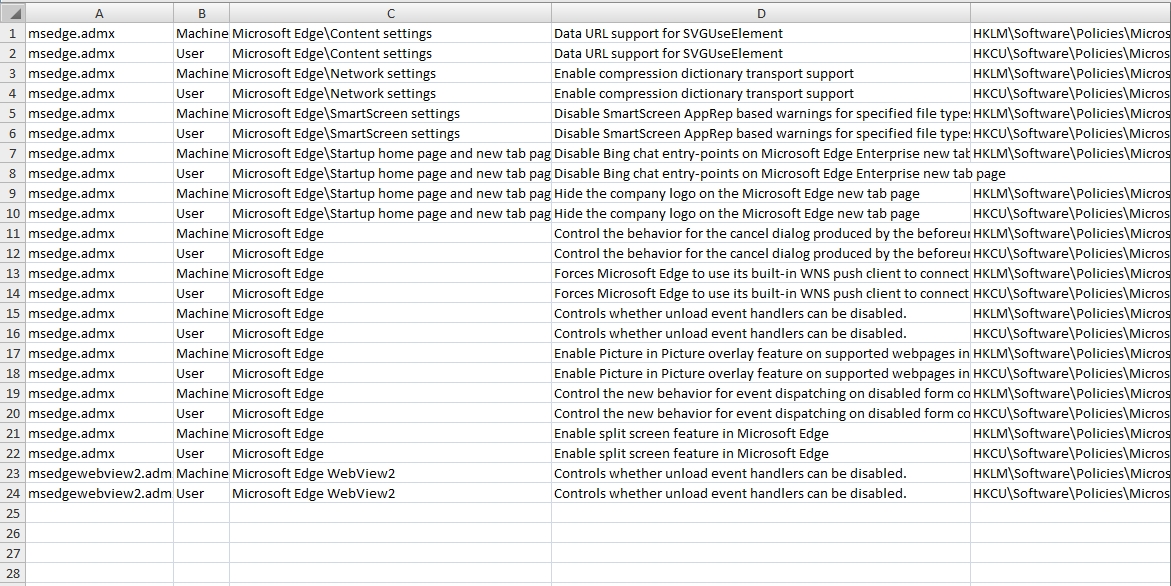The width and height of the screenshot is (1171, 586).
Task: Click event dispatching cell in row 20
Action: click(761, 413)
